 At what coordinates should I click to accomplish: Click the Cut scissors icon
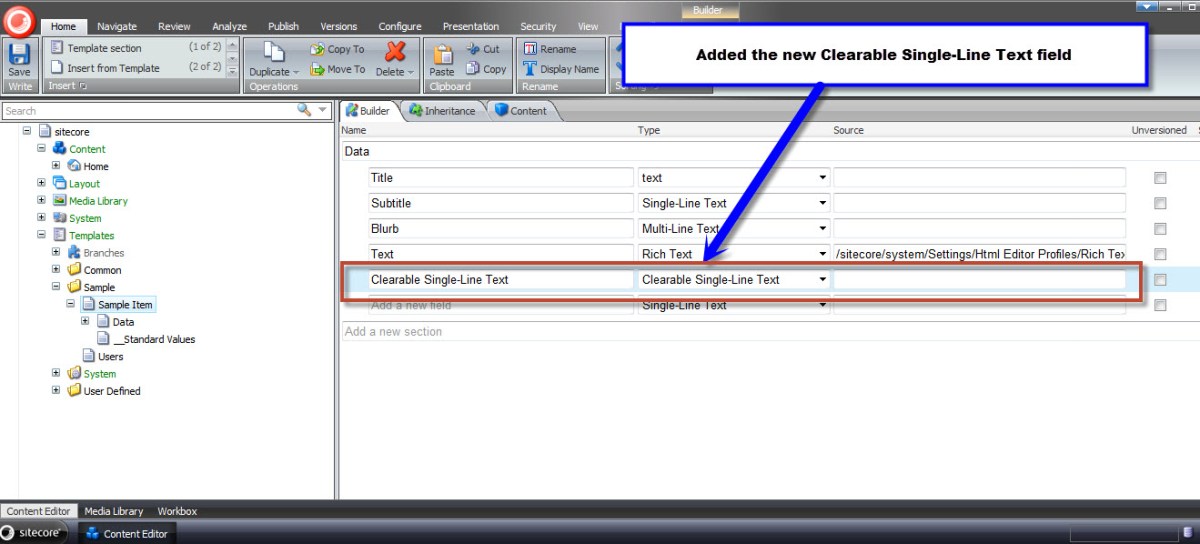pos(474,49)
